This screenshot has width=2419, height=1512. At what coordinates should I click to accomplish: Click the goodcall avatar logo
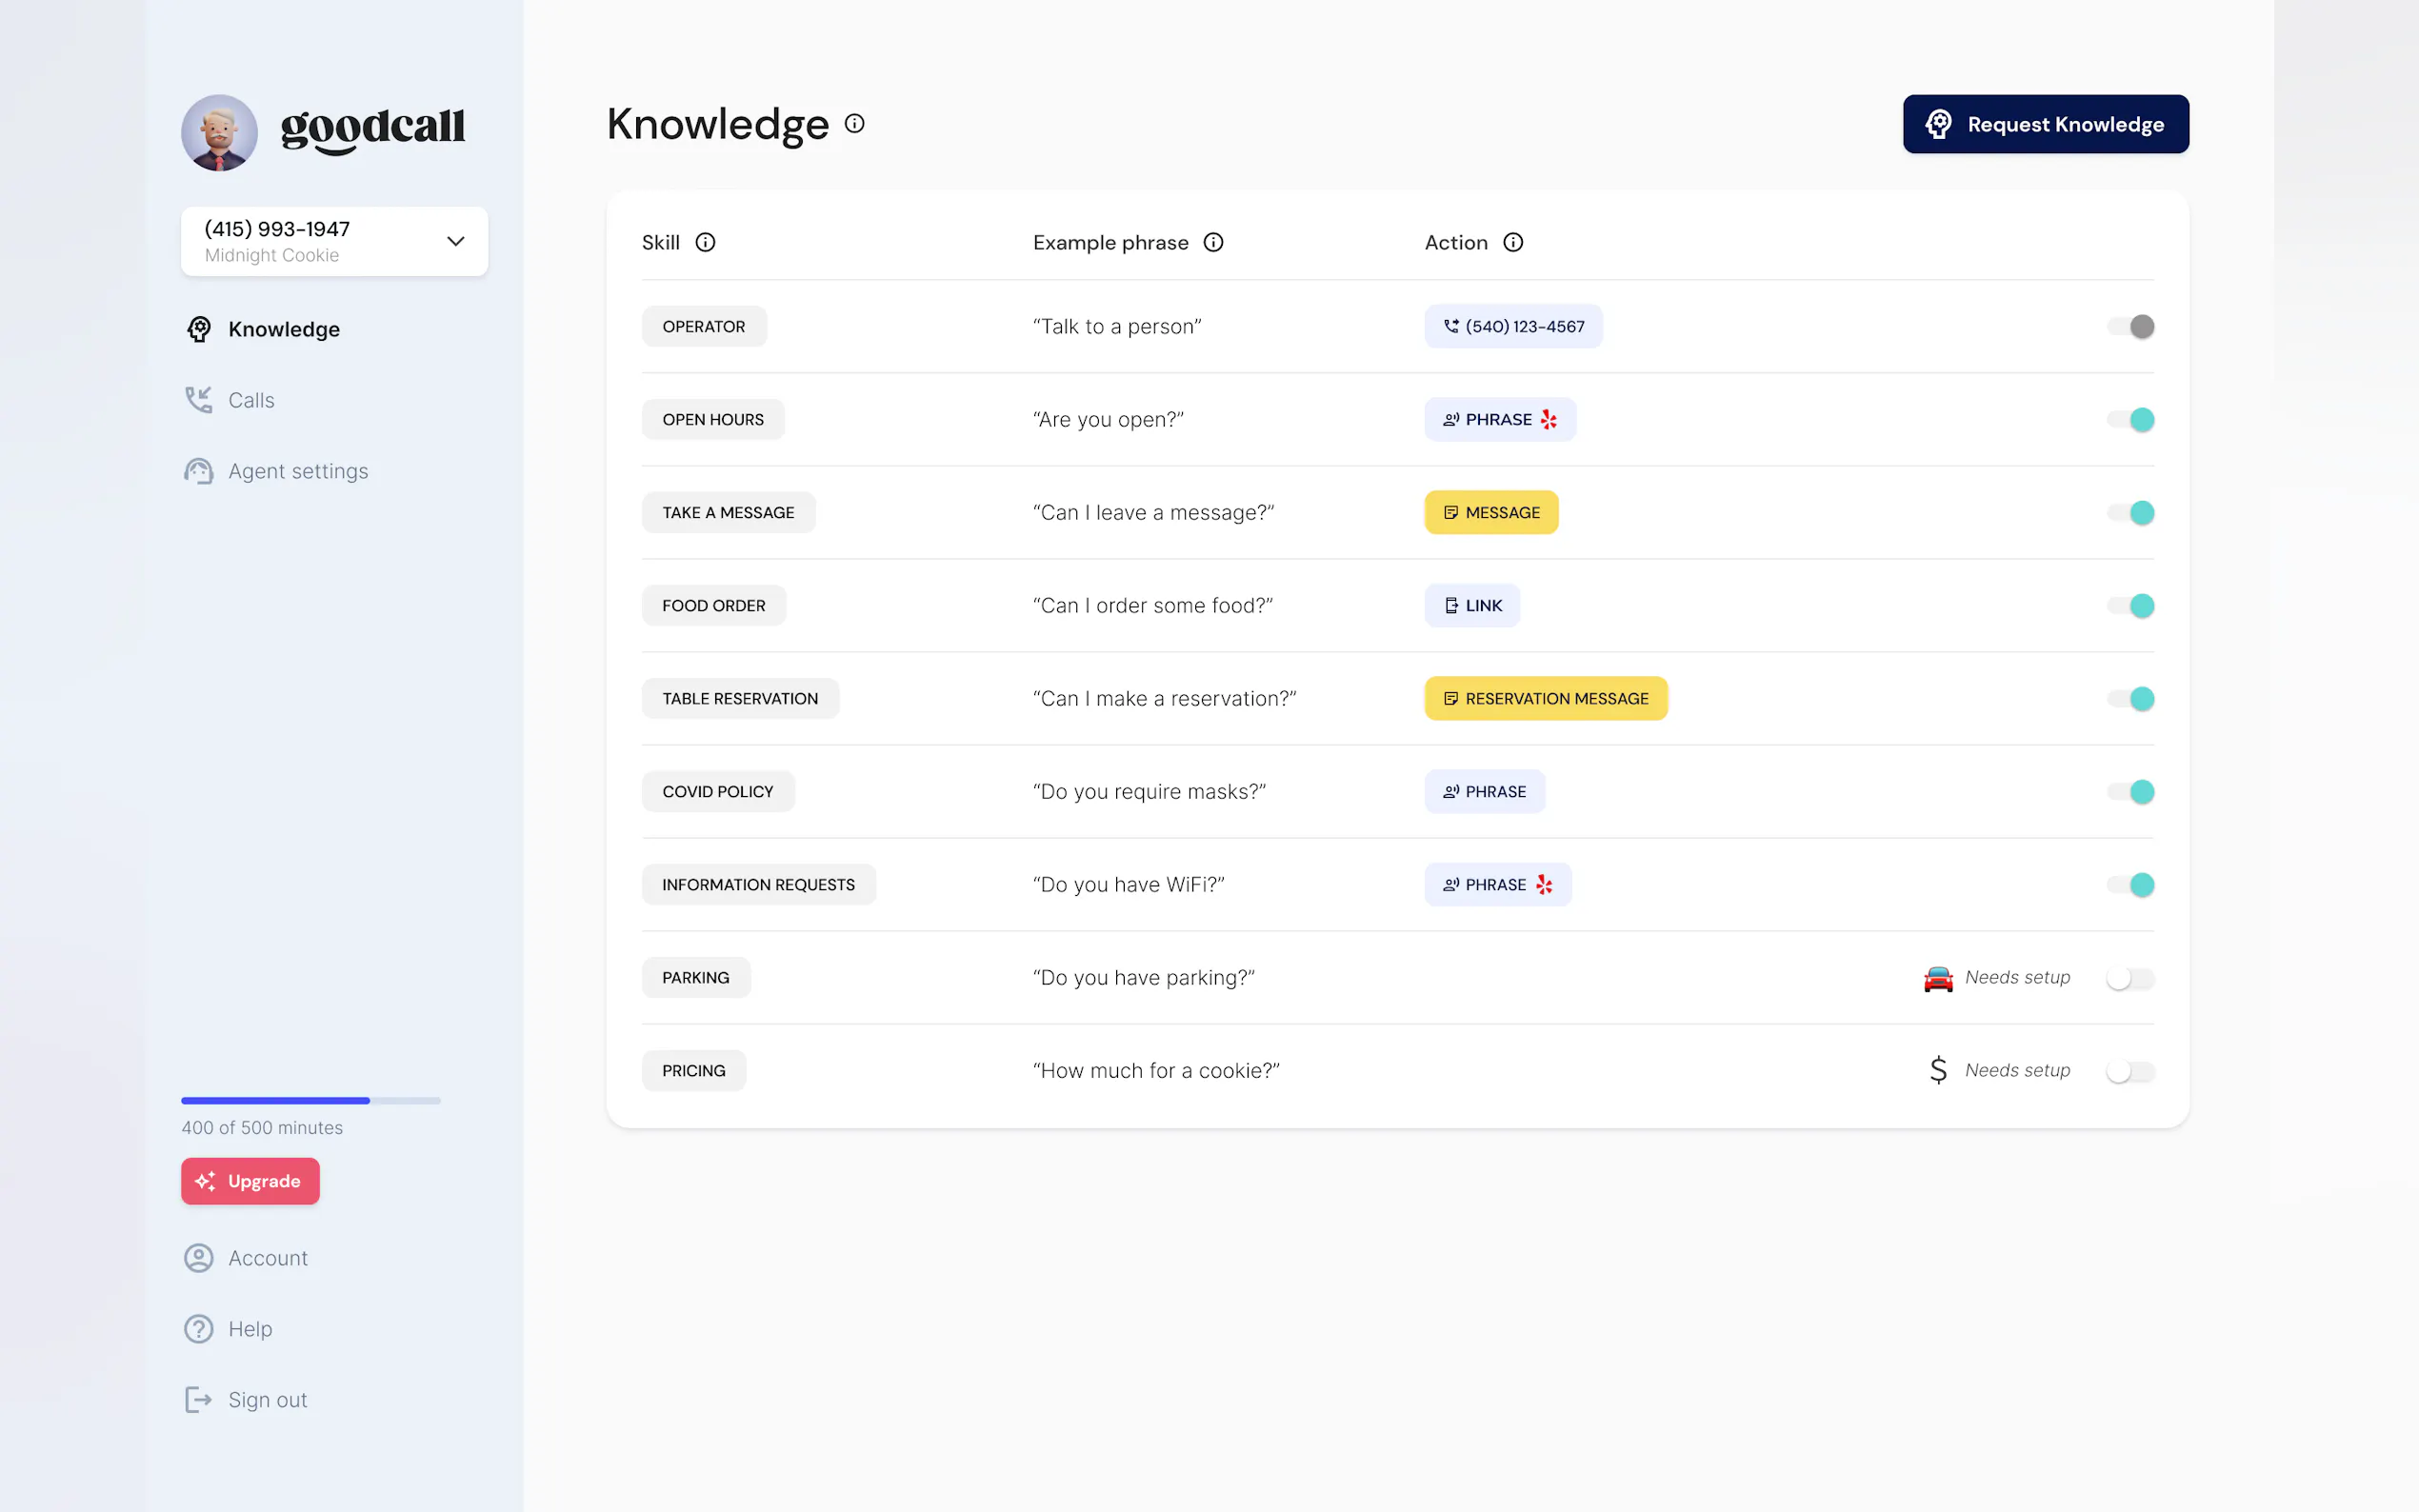[x=219, y=132]
